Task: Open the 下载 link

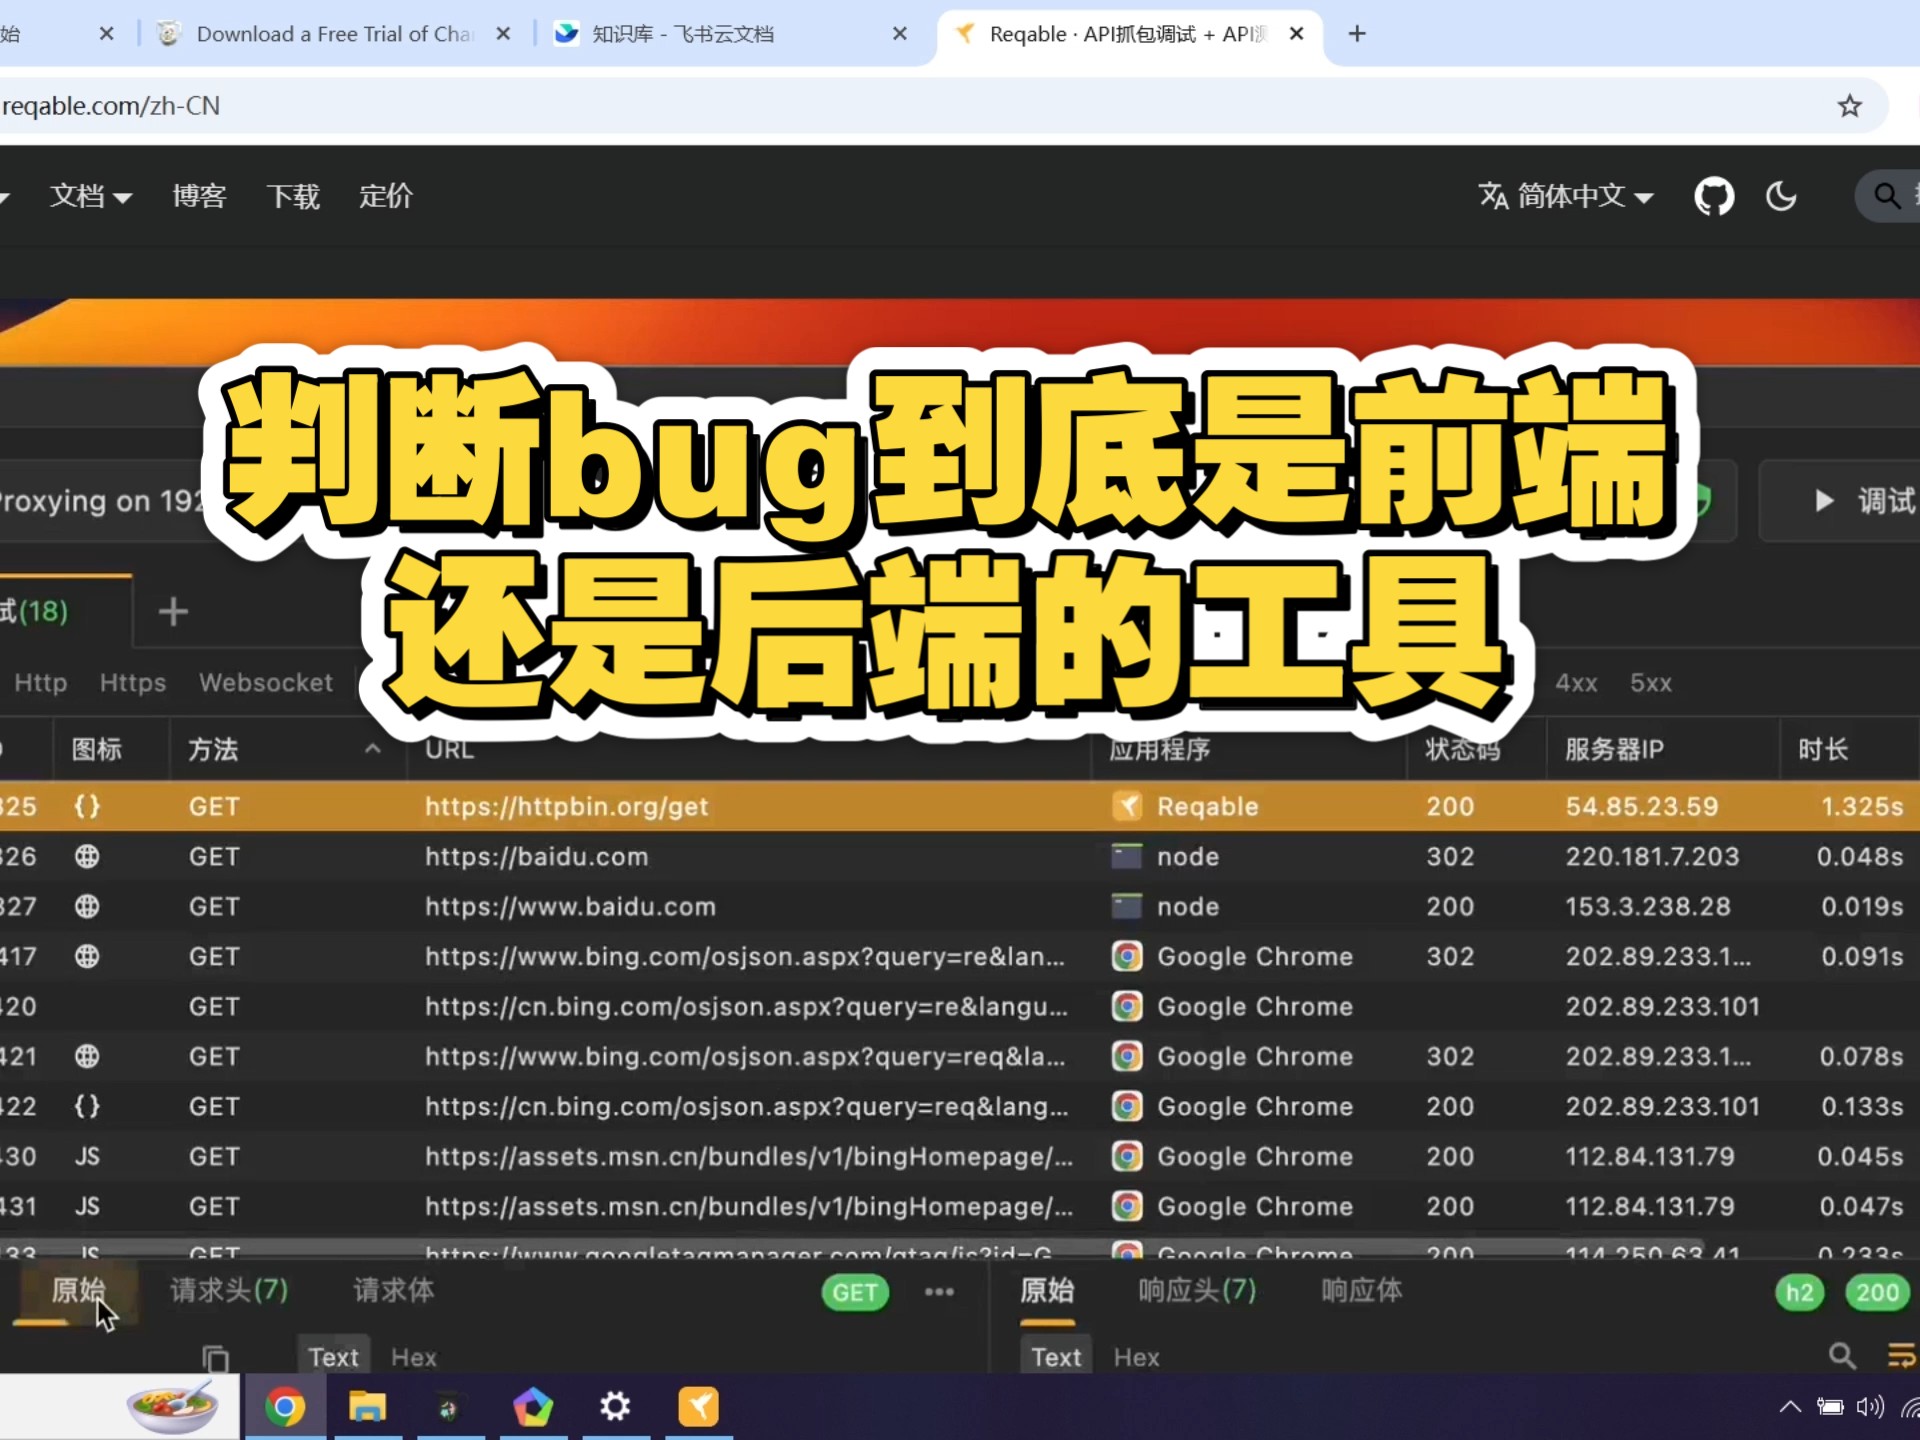Action: pyautogui.click(x=293, y=196)
